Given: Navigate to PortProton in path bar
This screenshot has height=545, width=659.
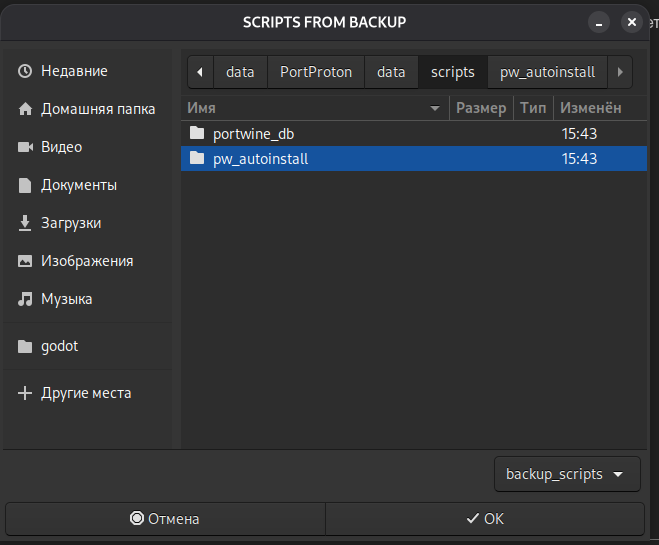Looking at the screenshot, I should (316, 73).
